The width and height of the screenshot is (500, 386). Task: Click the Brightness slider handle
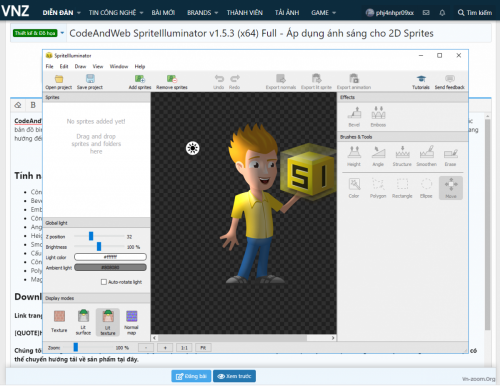point(99,246)
